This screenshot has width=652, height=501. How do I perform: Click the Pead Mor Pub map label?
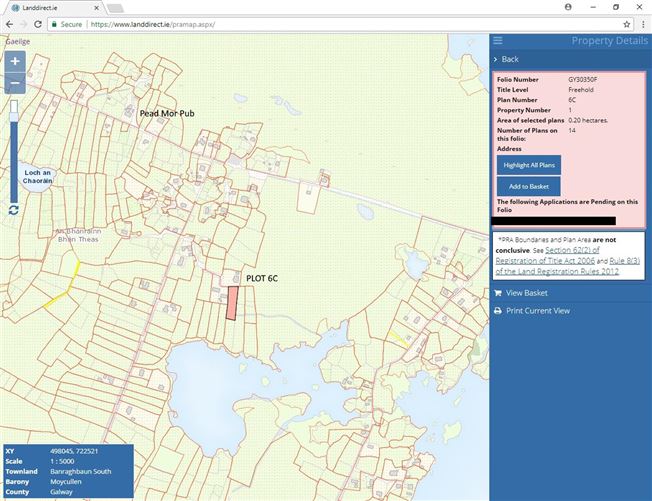pyautogui.click(x=167, y=114)
